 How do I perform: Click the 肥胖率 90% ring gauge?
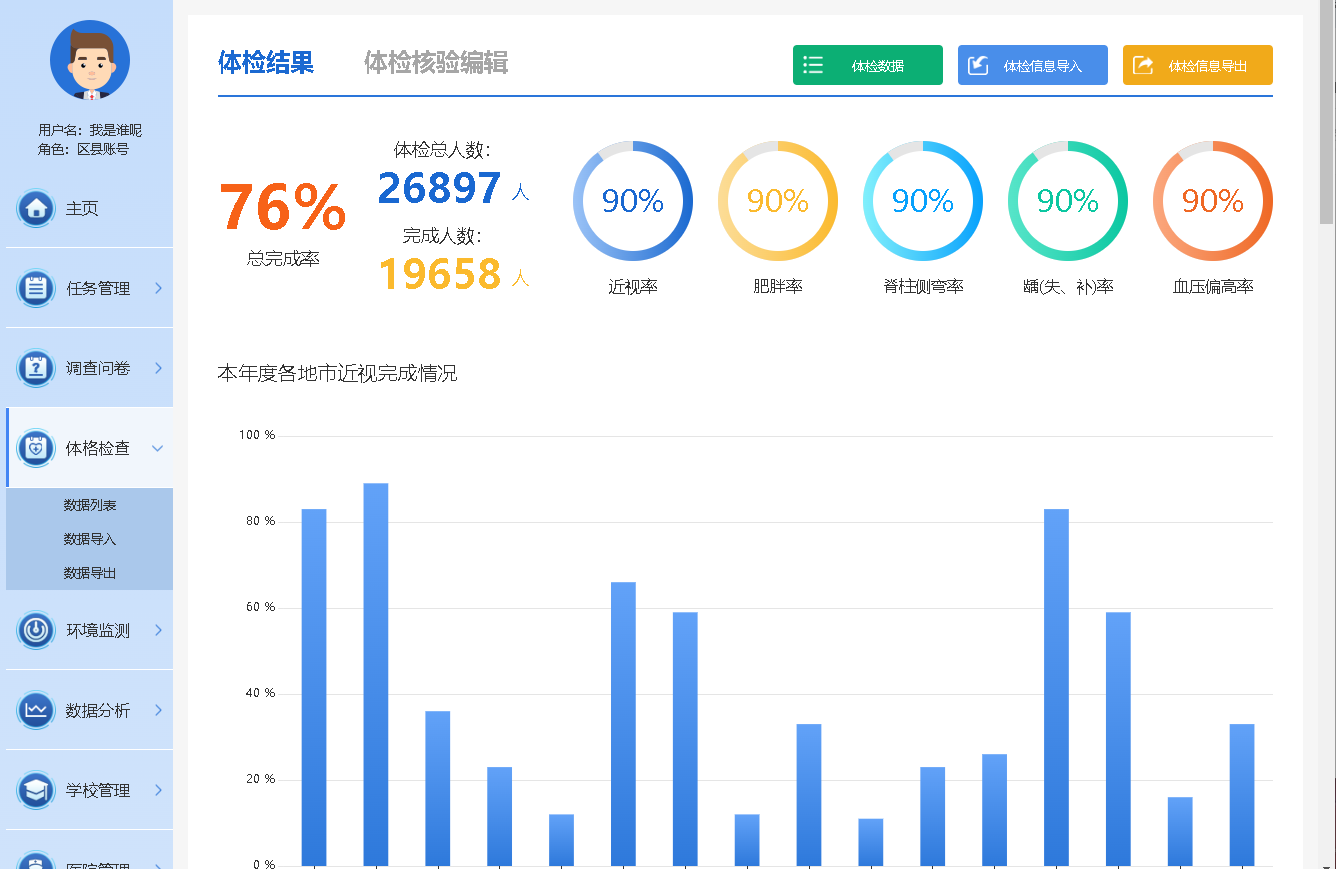(x=778, y=201)
